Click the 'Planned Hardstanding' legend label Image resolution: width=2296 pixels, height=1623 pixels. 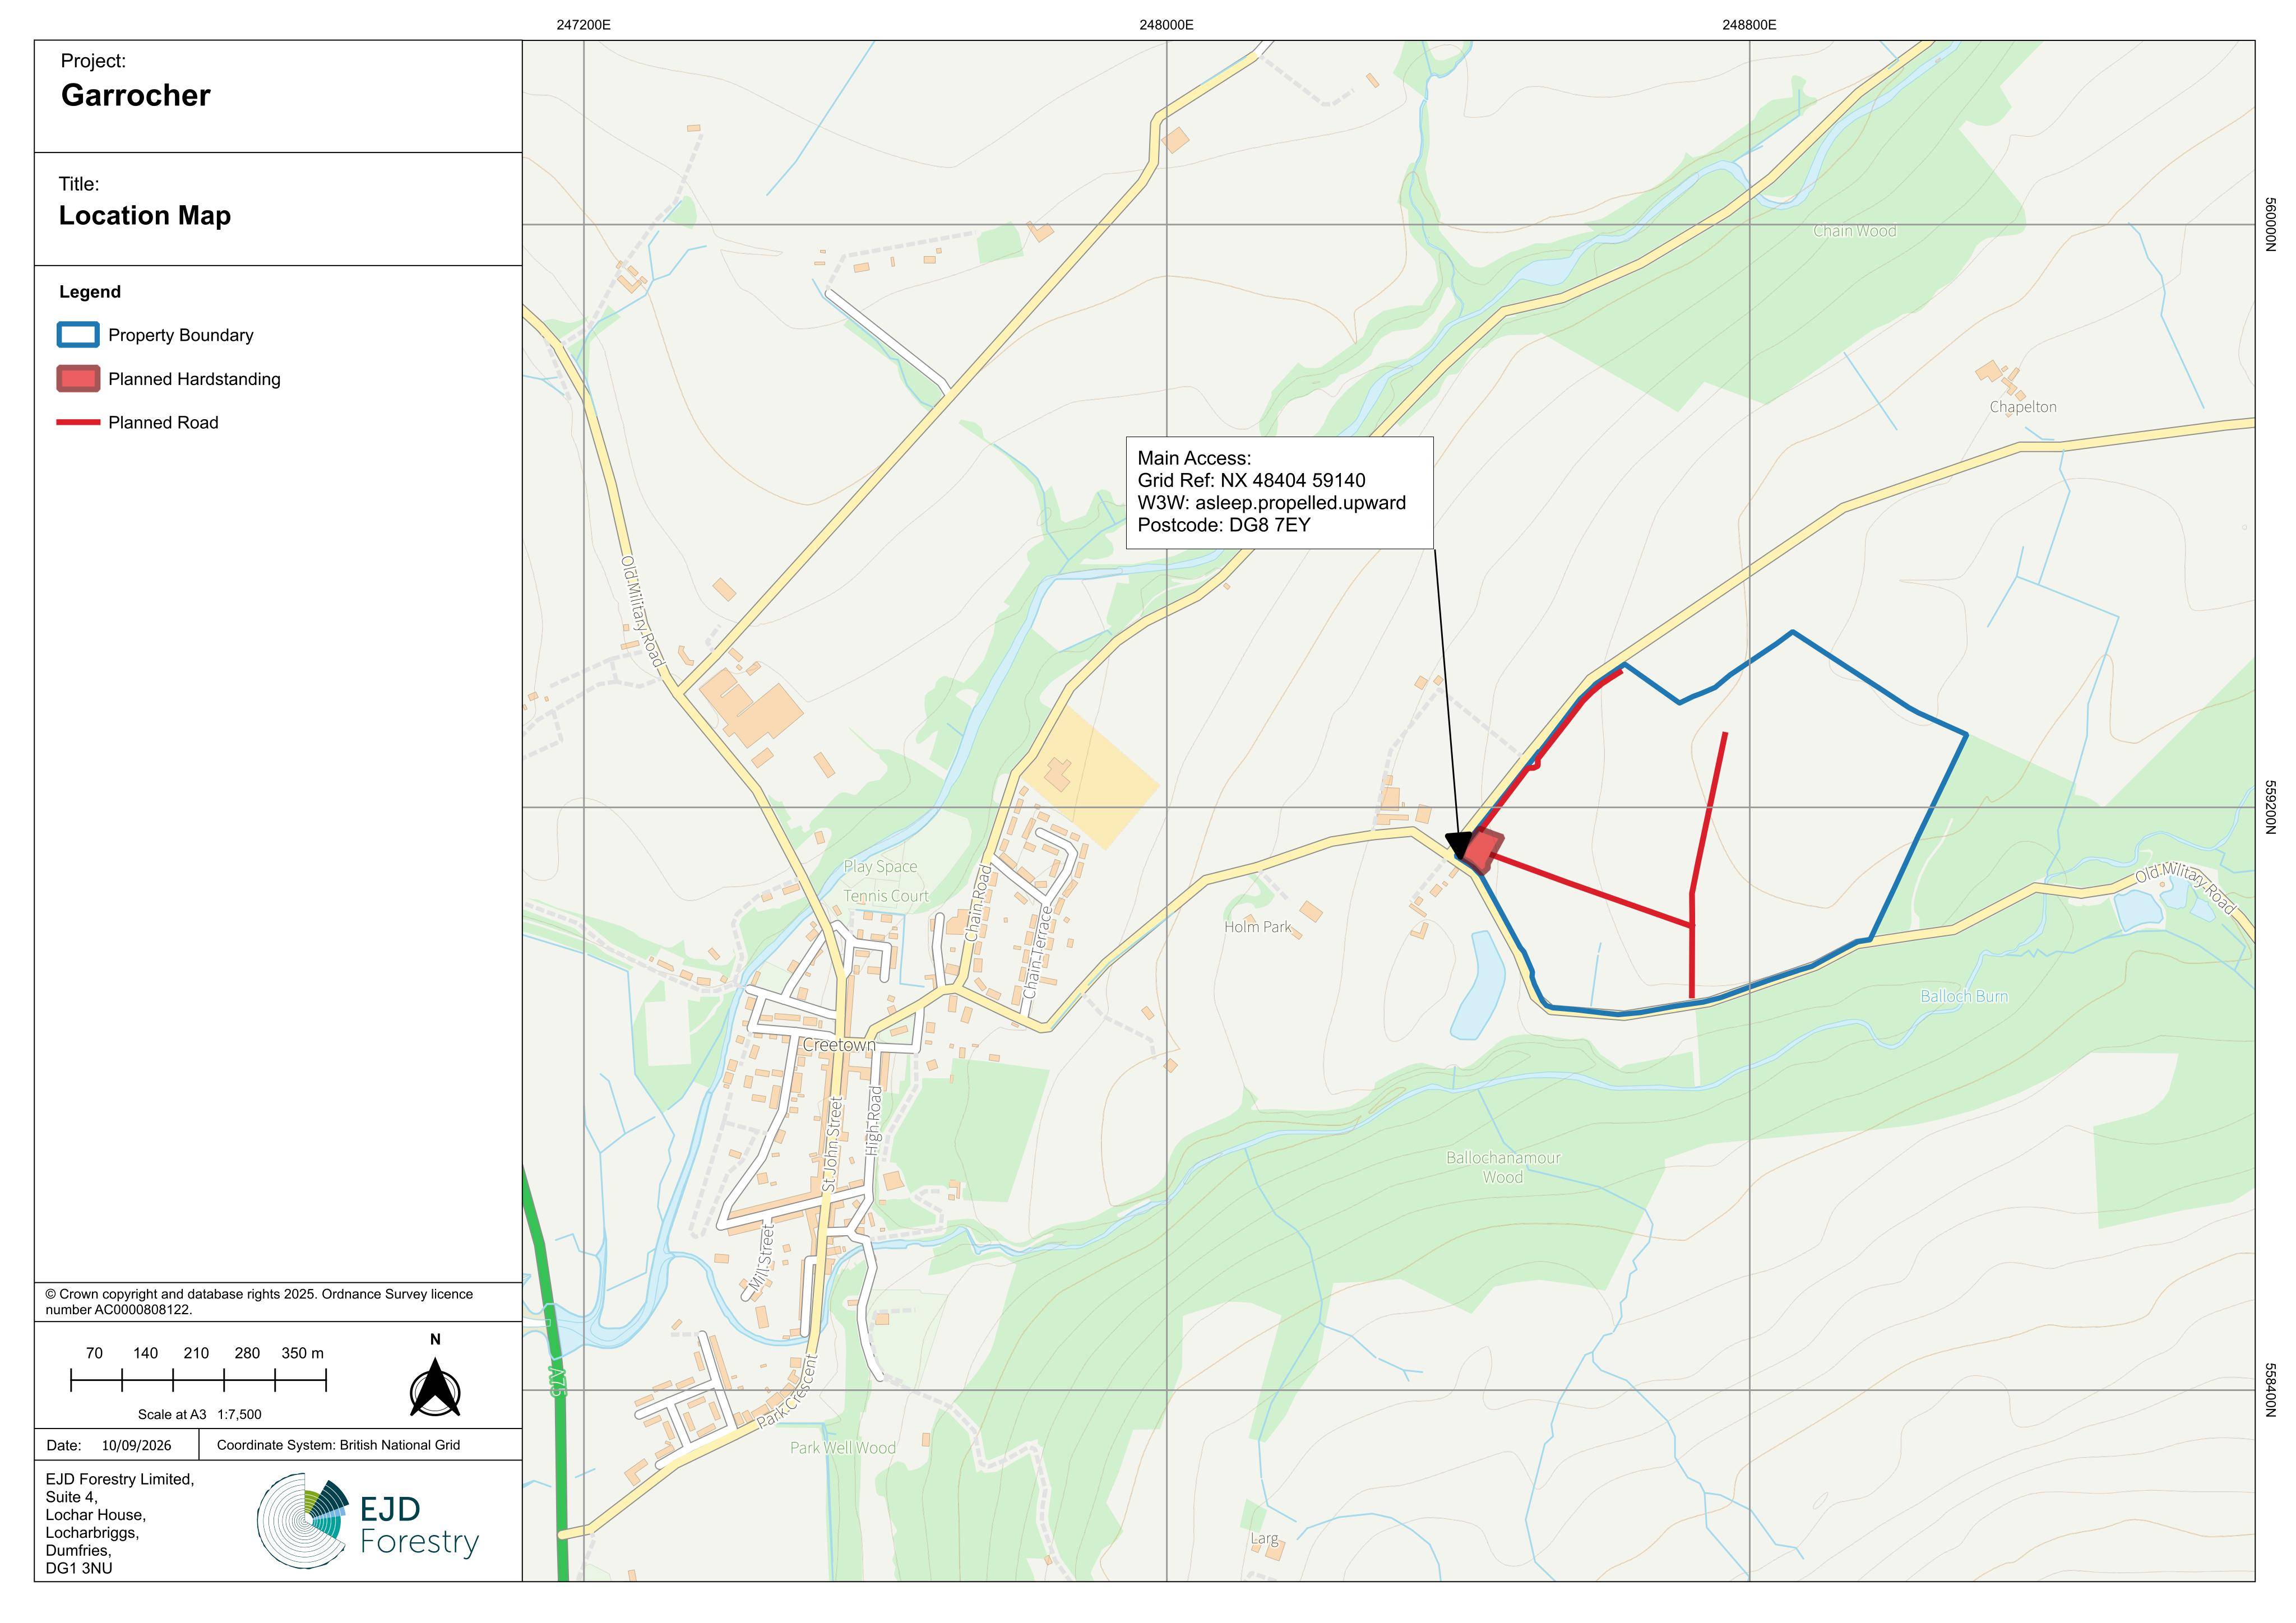(x=194, y=379)
